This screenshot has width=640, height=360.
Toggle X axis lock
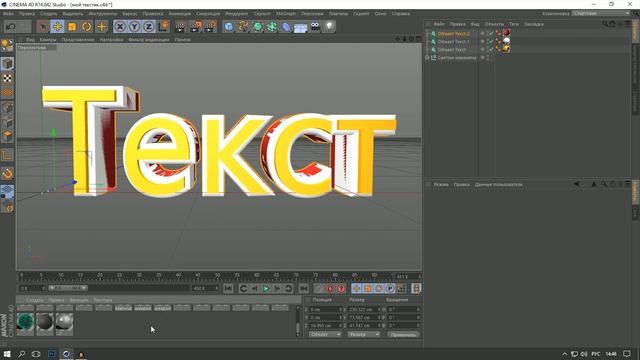(120, 27)
